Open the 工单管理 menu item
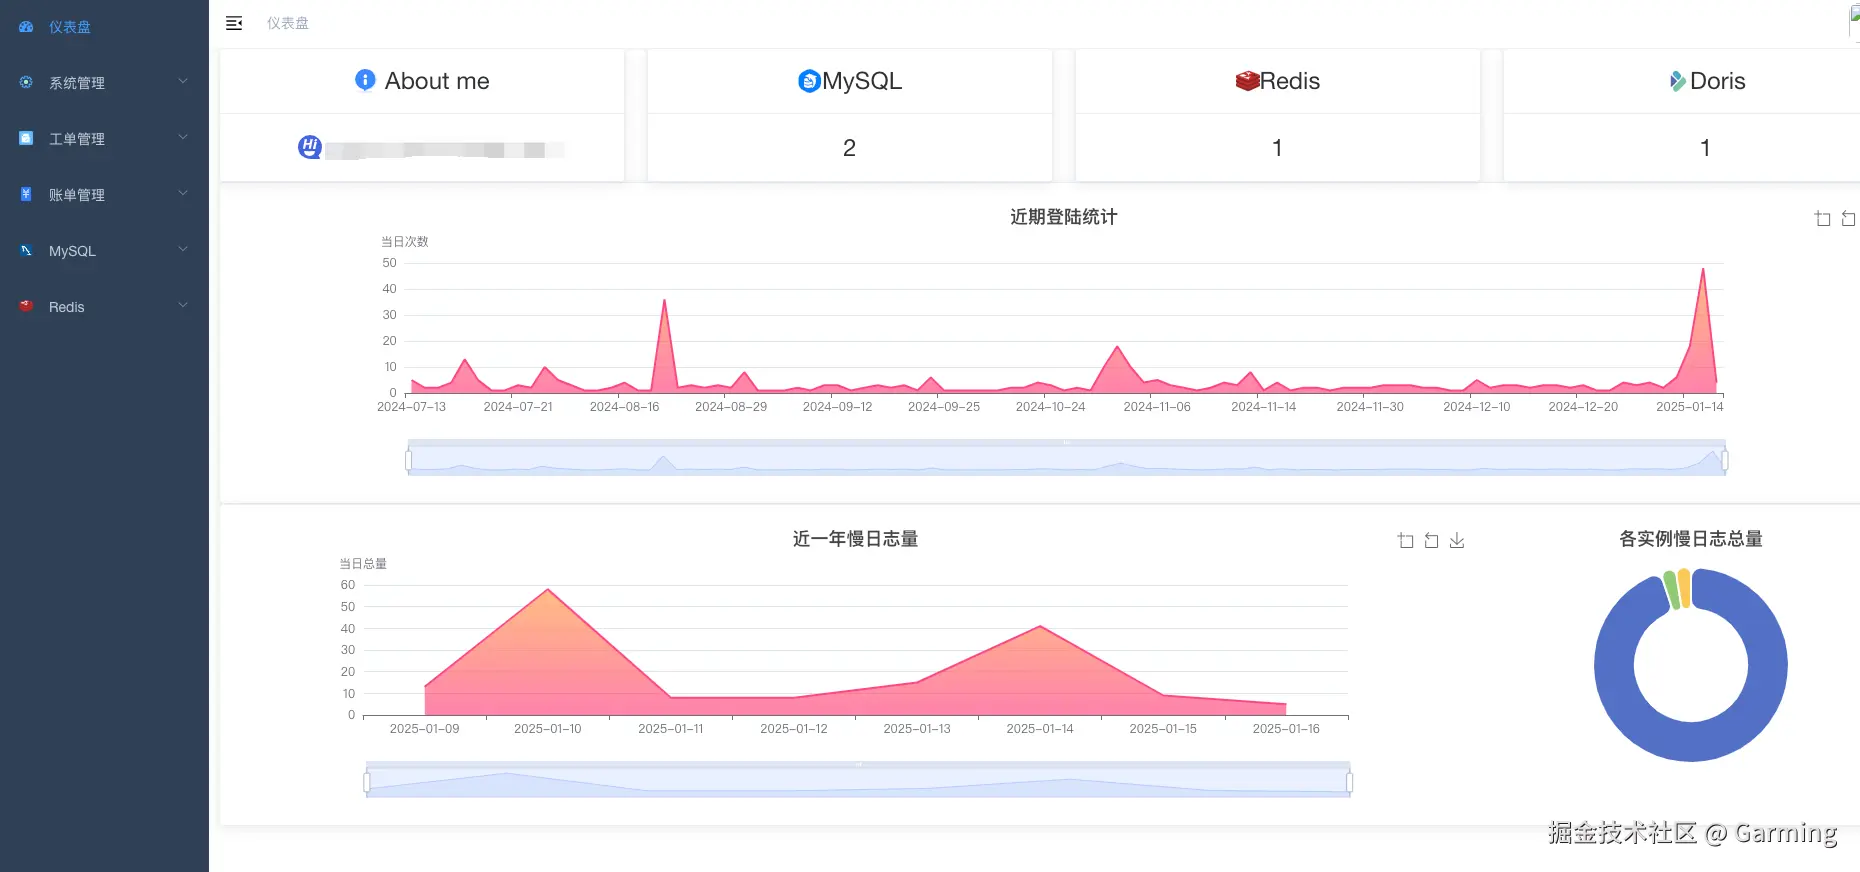The height and width of the screenshot is (872, 1860). [x=104, y=139]
